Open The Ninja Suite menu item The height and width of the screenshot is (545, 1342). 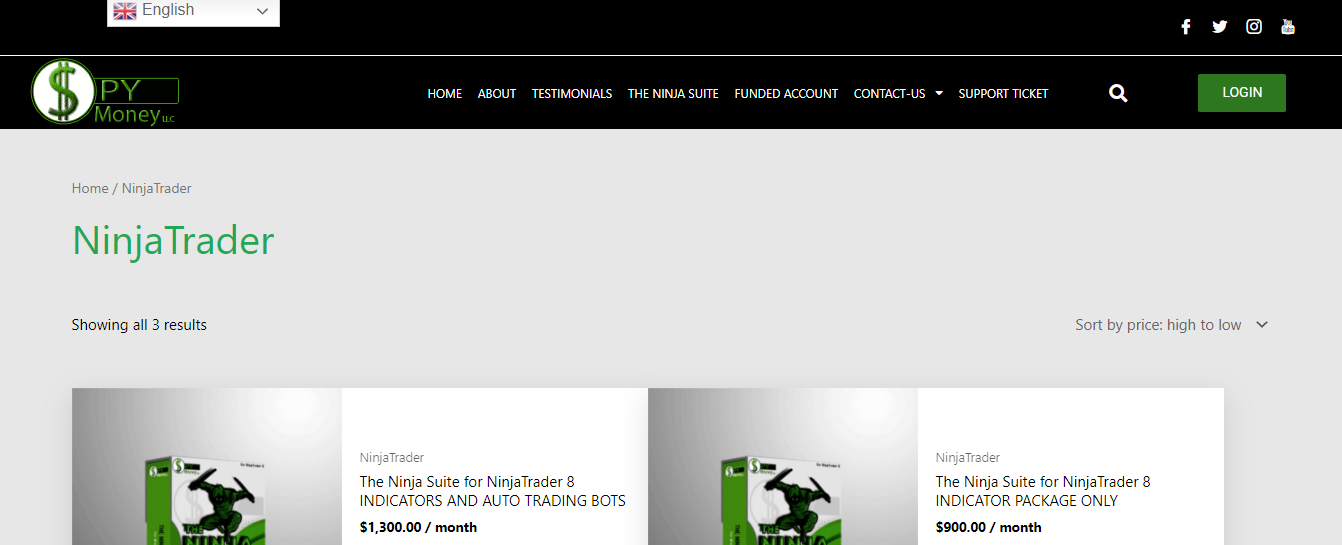pos(673,93)
